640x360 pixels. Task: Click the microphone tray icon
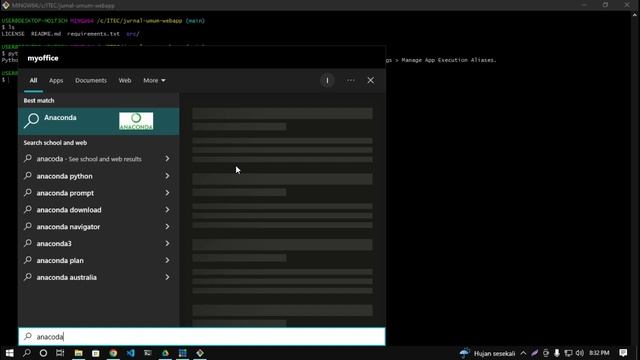coord(557,353)
